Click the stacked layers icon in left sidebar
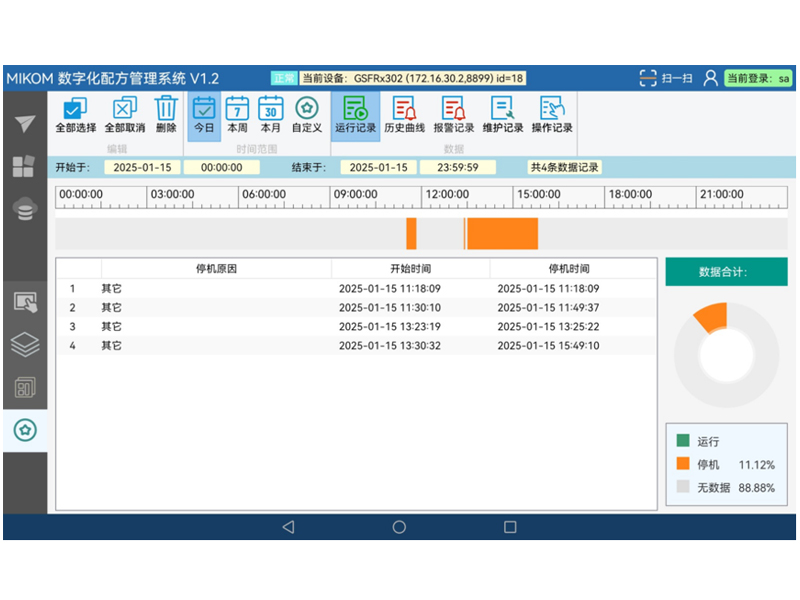This screenshot has height=600, width=800. point(25,344)
